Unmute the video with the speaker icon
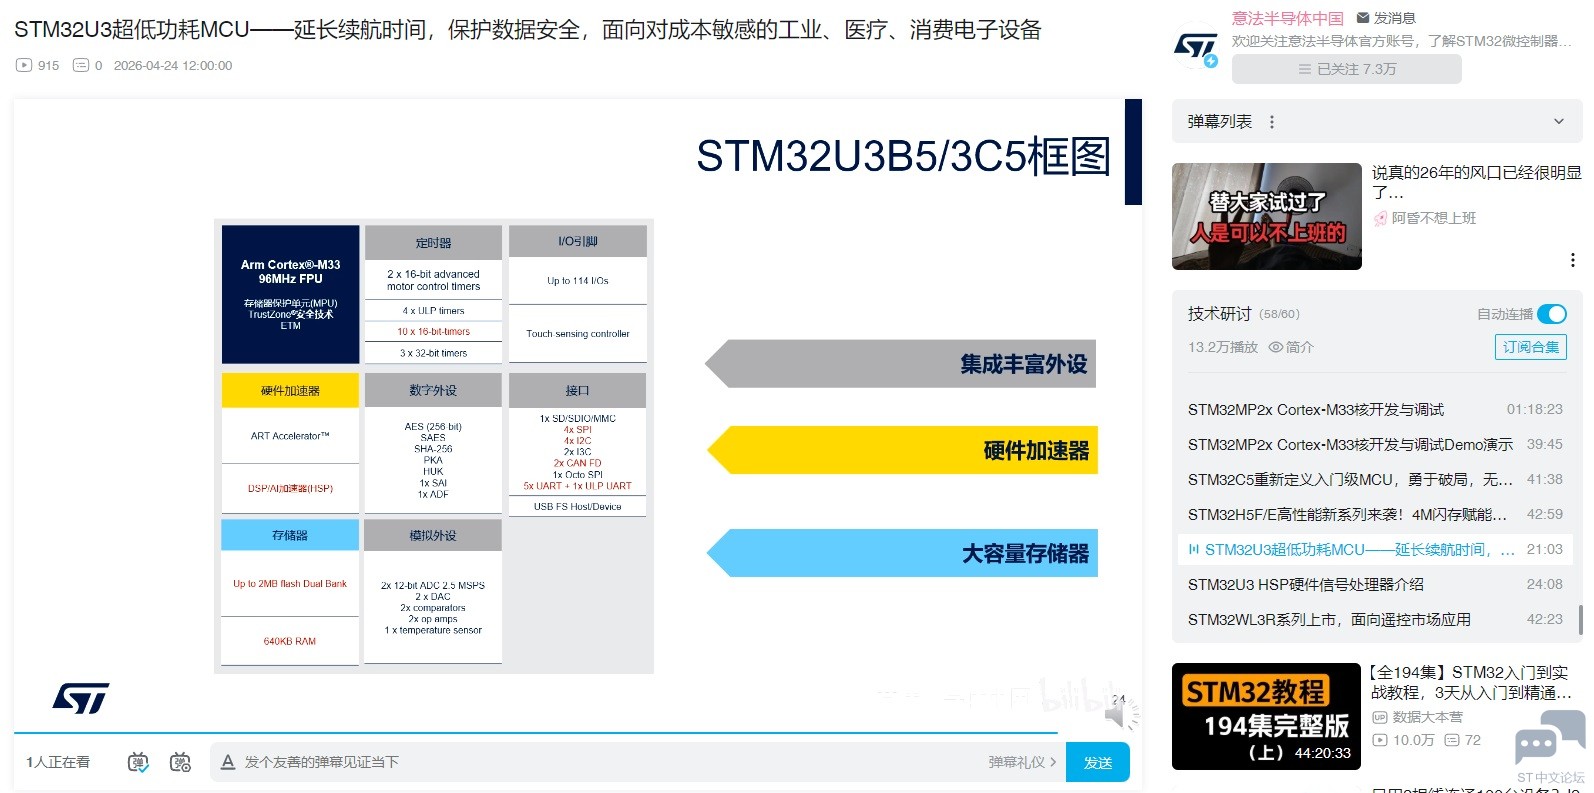 (x=1119, y=714)
